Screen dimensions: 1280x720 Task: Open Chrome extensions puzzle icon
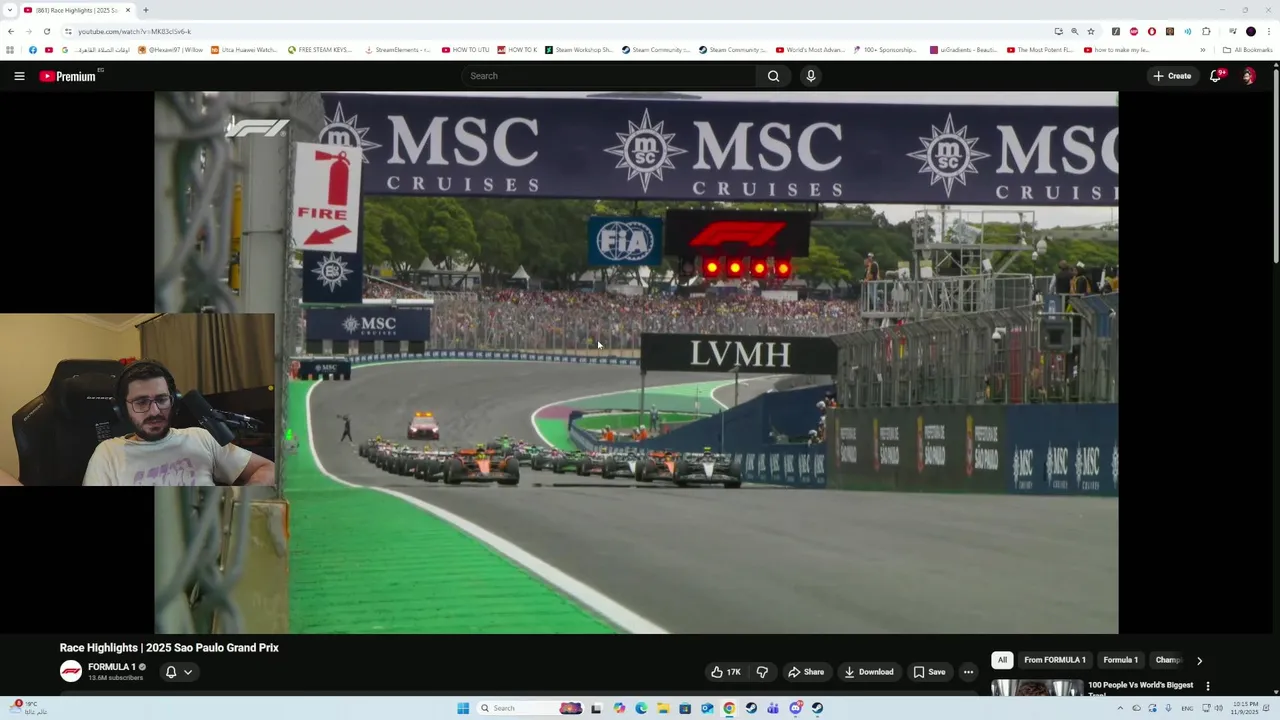1206,31
